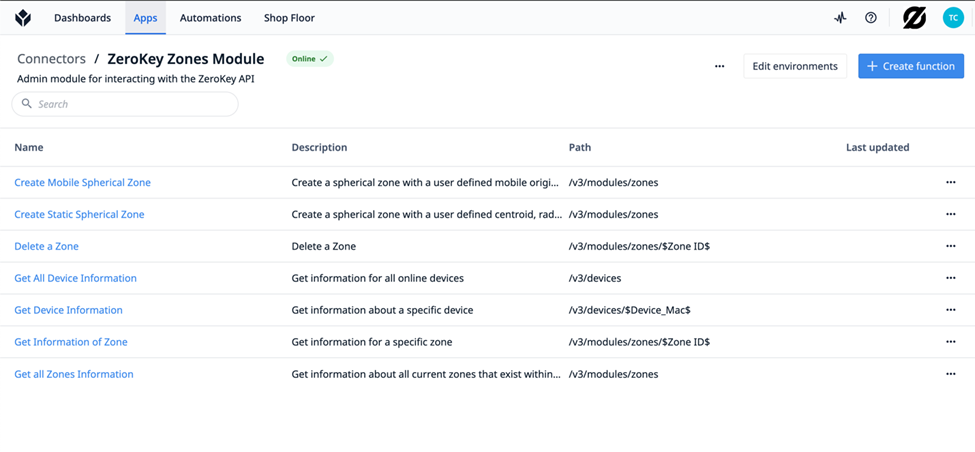This screenshot has width=975, height=452.
Task: Click the Create Mobile Spherical Zone path cell
Action: point(613,182)
